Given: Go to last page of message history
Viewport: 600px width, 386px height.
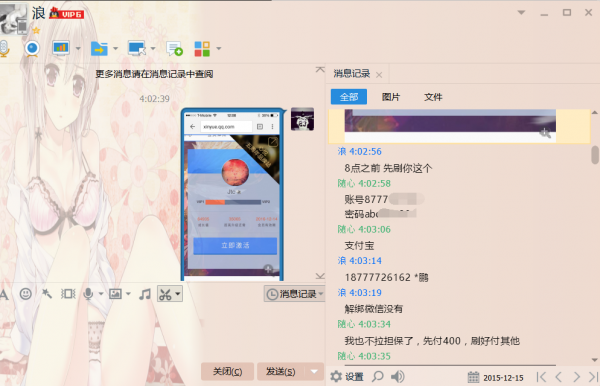Looking at the screenshot, I should coord(593,377).
